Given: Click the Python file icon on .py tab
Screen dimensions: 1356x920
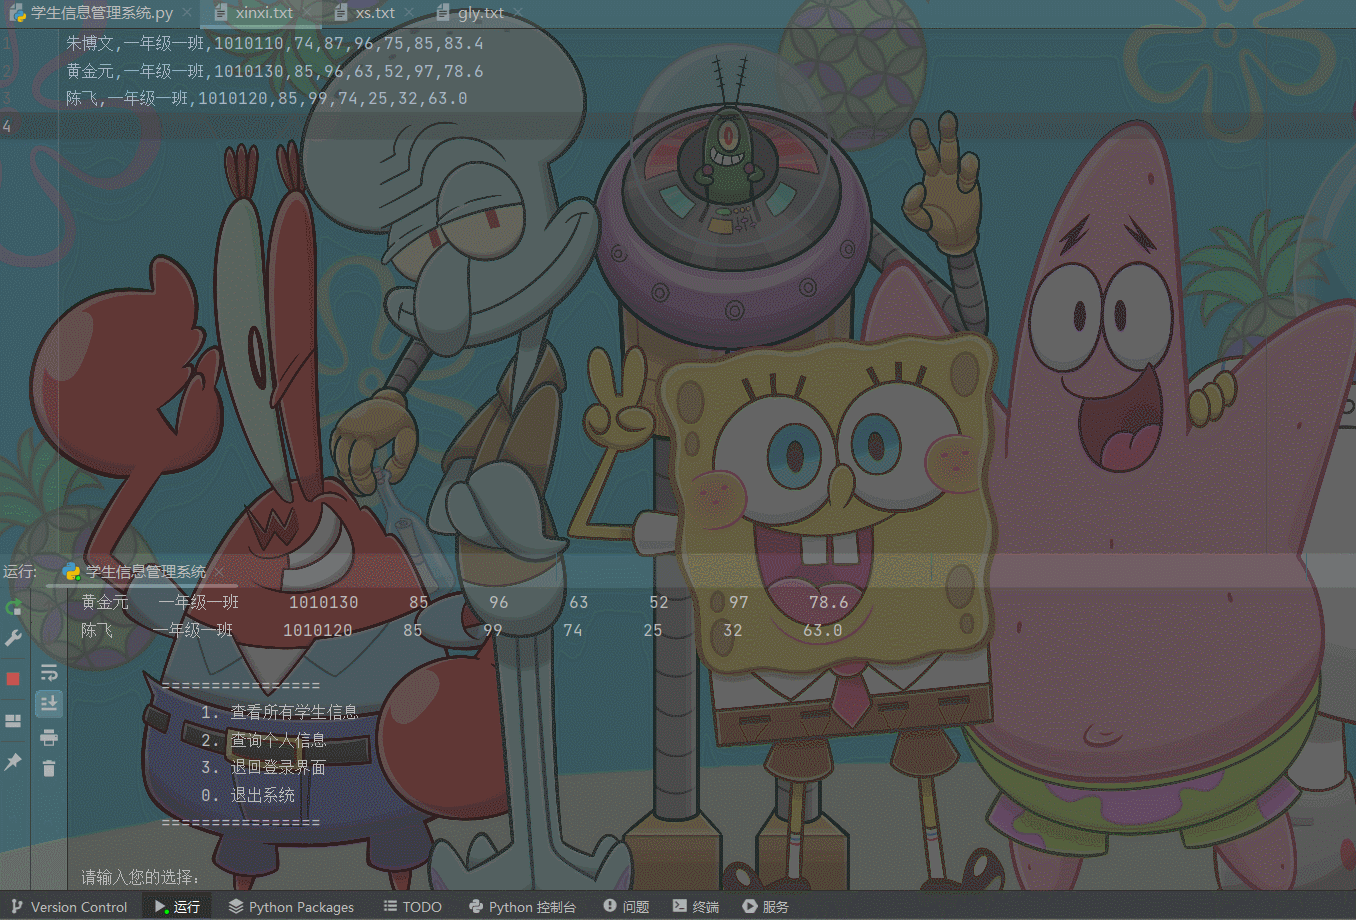Looking at the screenshot, I should click(17, 13).
